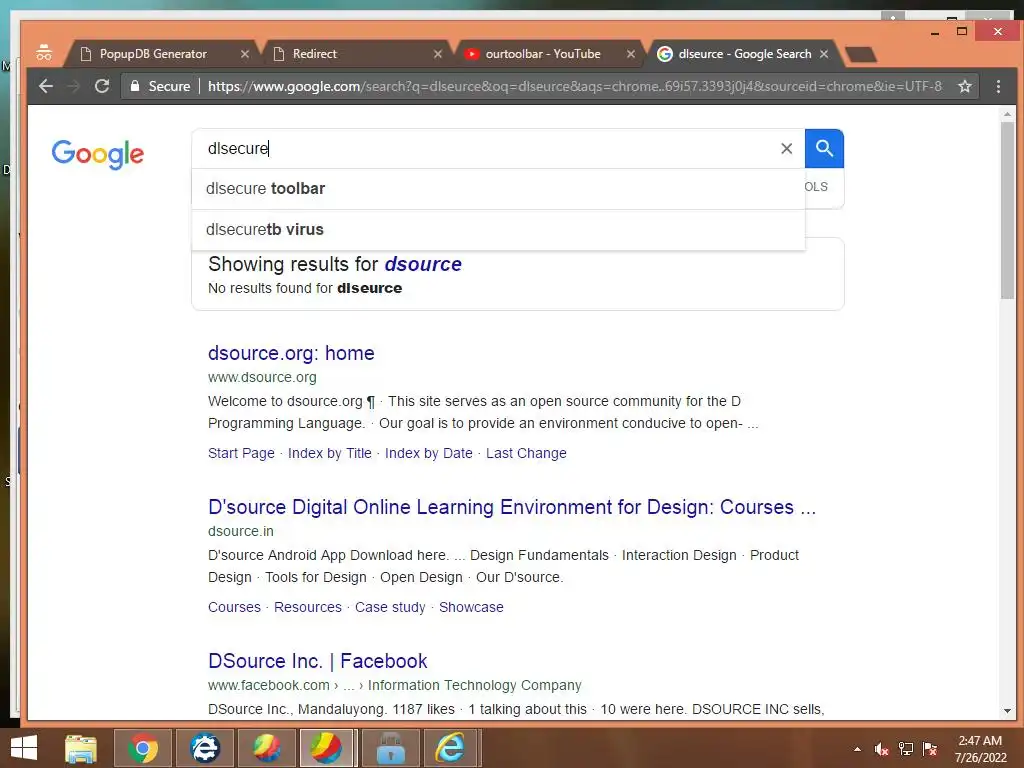
Task: Close the PopupDB Generator tab
Action: click(x=244, y=54)
